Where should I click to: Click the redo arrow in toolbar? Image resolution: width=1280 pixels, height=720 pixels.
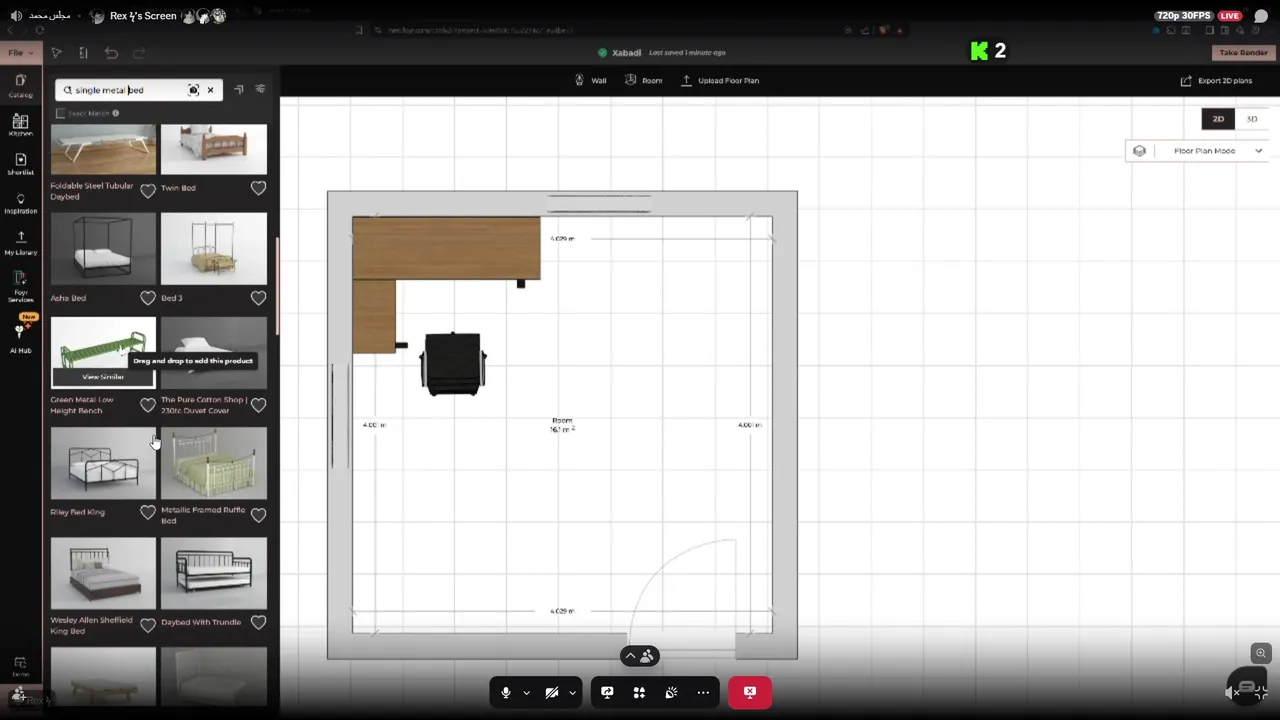(x=139, y=53)
